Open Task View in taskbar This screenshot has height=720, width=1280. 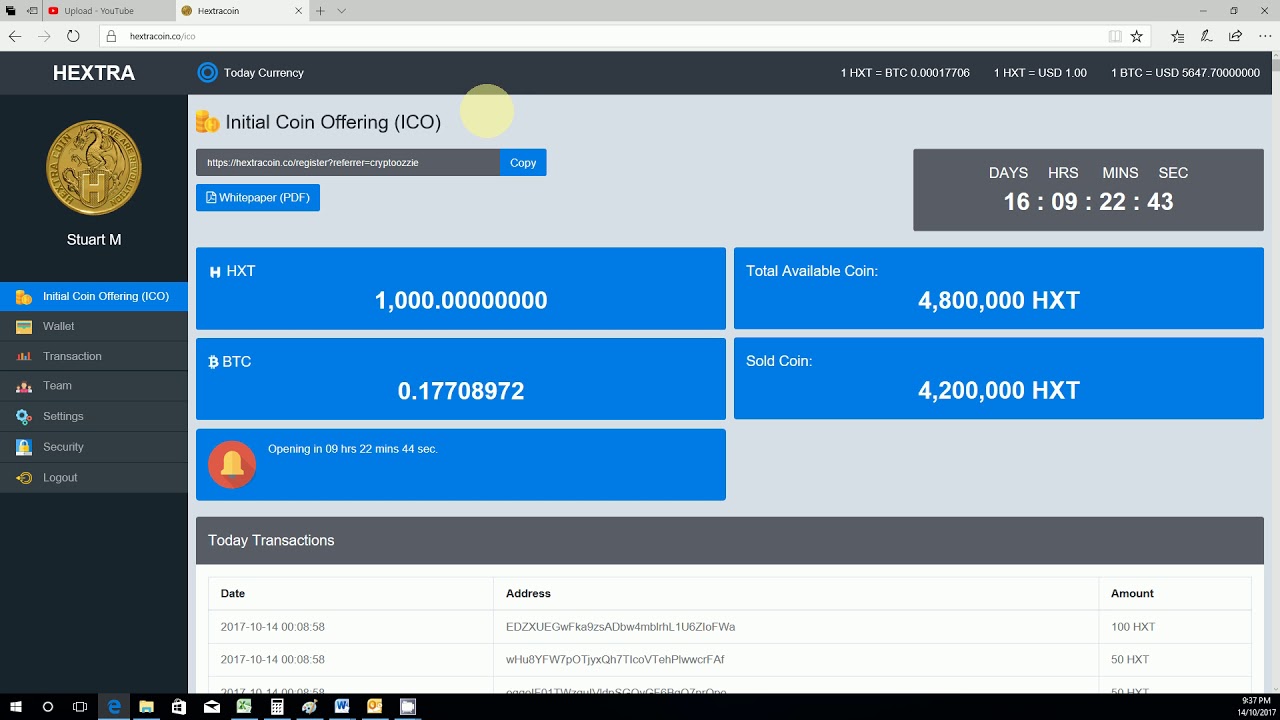[80, 706]
